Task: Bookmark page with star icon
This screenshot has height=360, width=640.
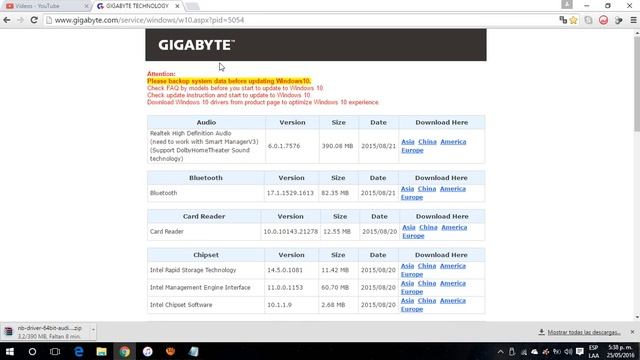Action: [573, 20]
